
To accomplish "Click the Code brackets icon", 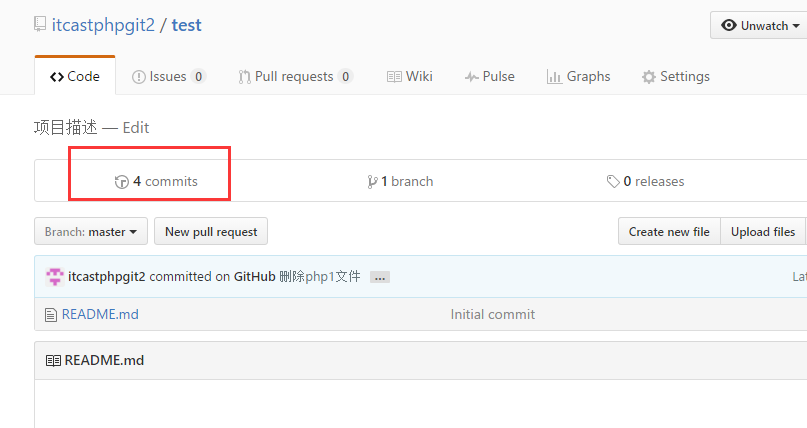I will [57, 77].
